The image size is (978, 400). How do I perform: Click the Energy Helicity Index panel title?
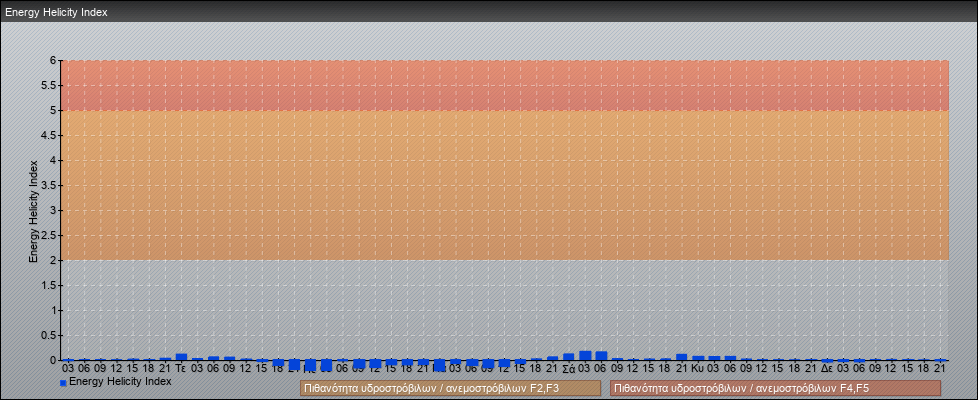pos(56,12)
